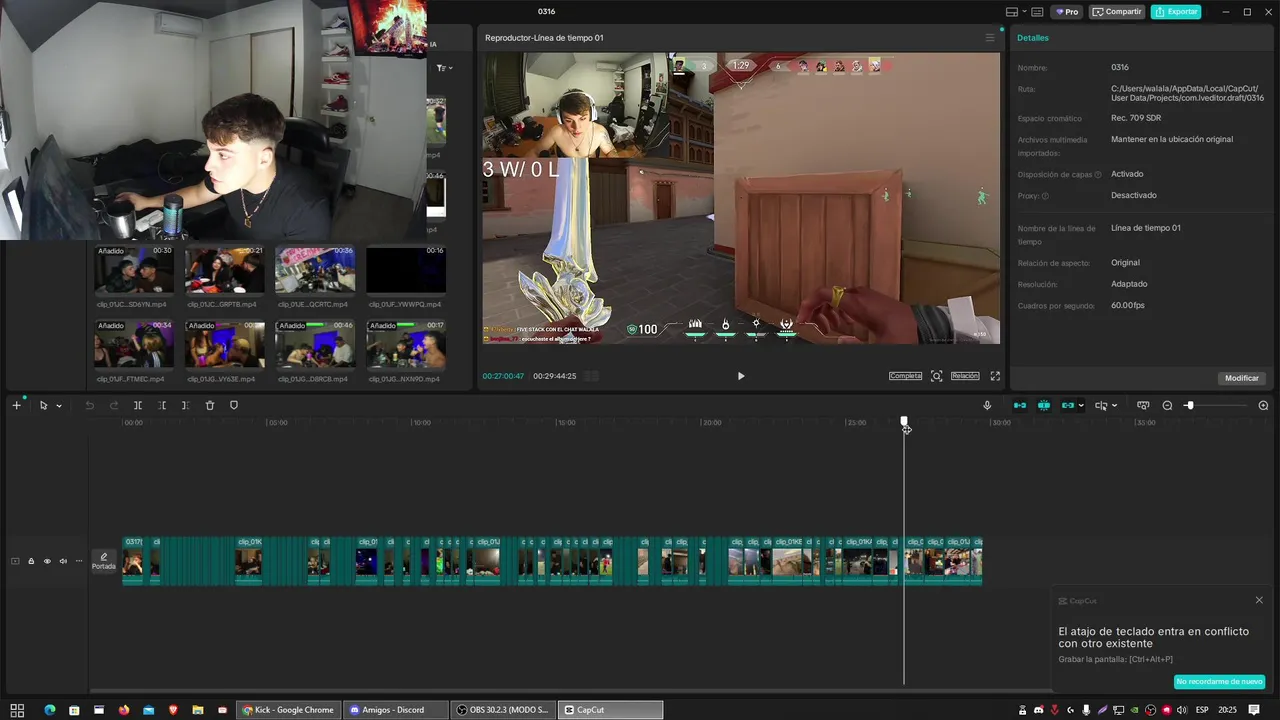Screen dimensions: 1280x720
Task: Expand the player to fullscreen
Action: (995, 376)
